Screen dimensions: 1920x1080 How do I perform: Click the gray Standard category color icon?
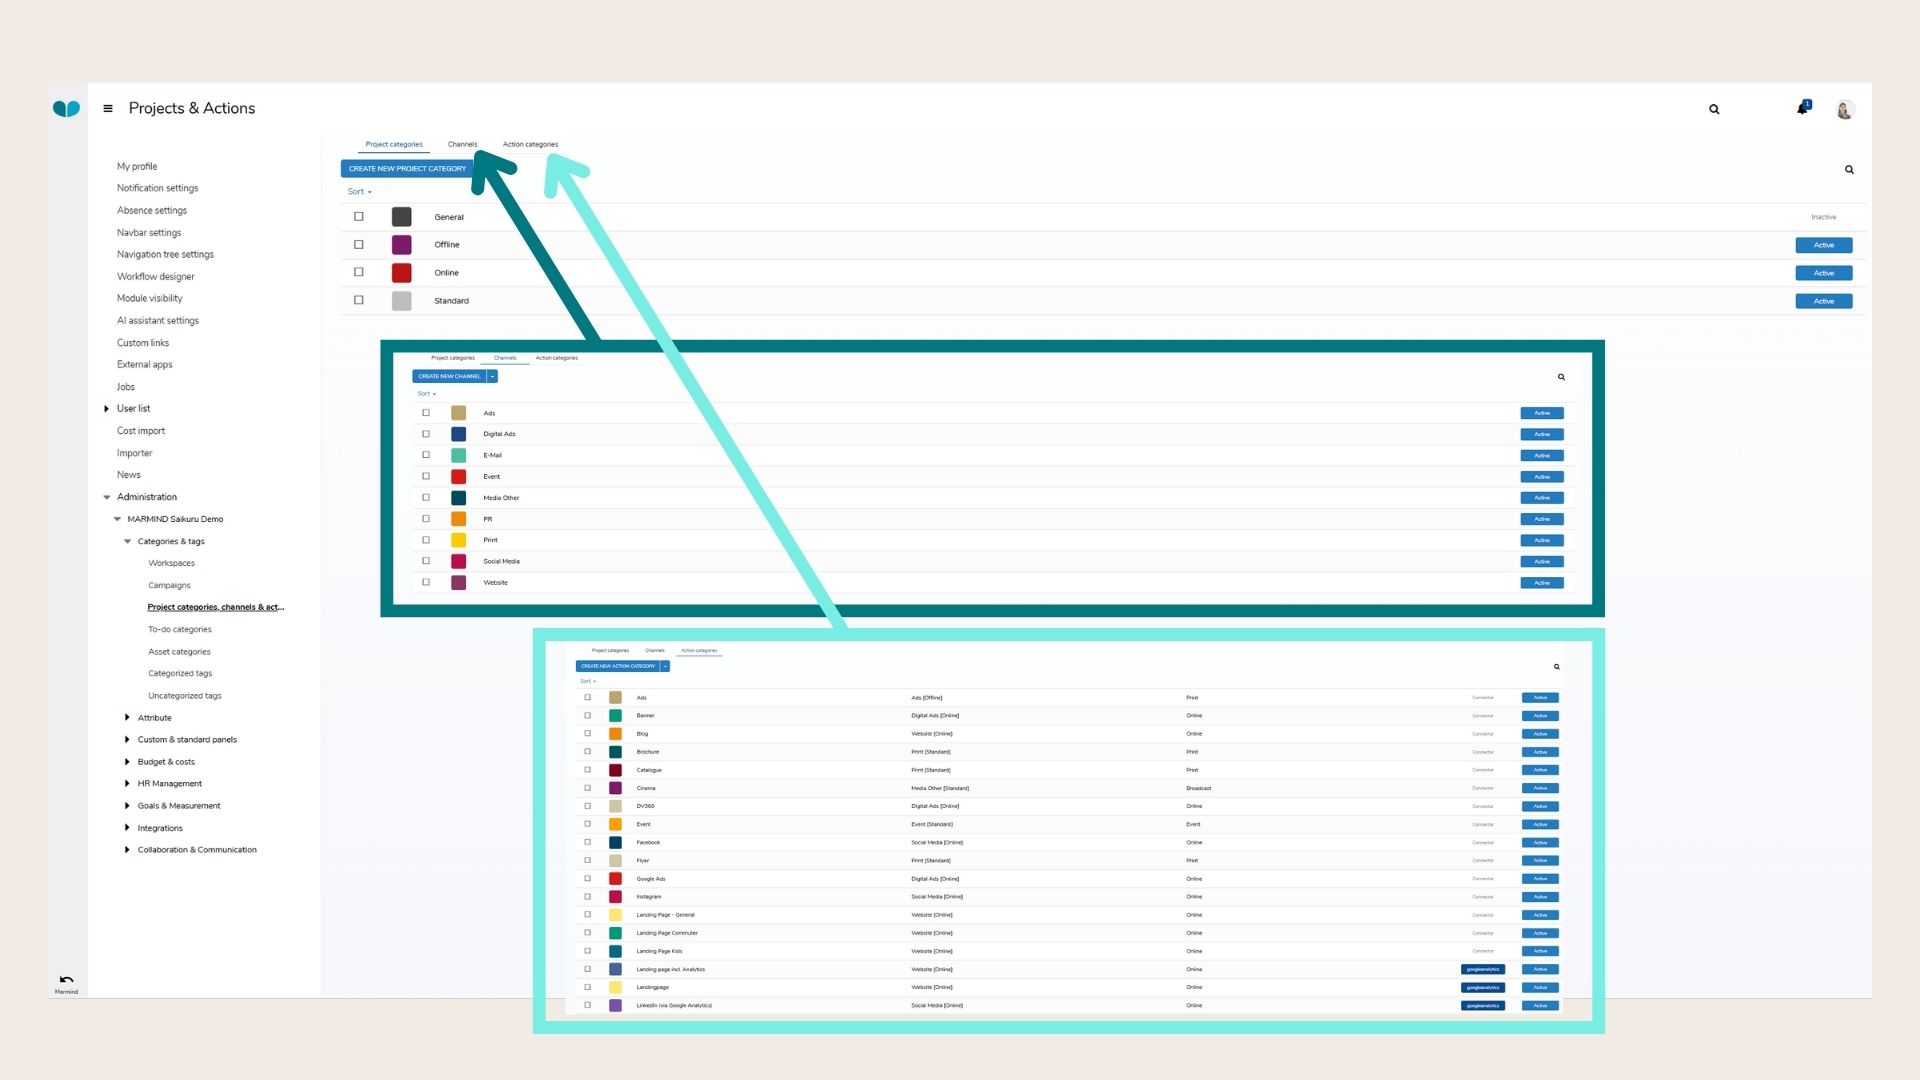401,301
